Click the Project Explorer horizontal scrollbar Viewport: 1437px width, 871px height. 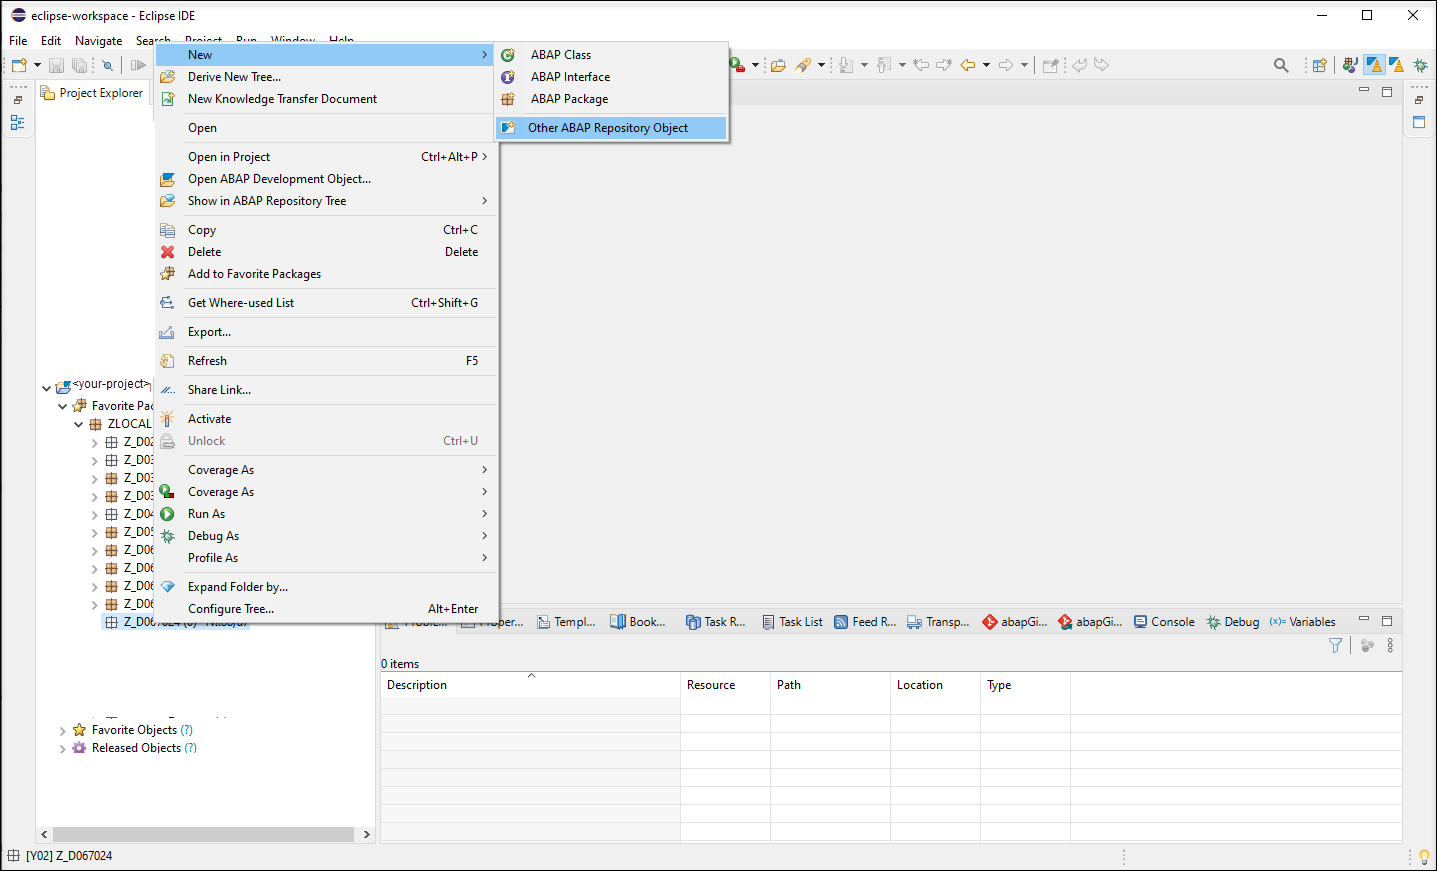(204, 834)
